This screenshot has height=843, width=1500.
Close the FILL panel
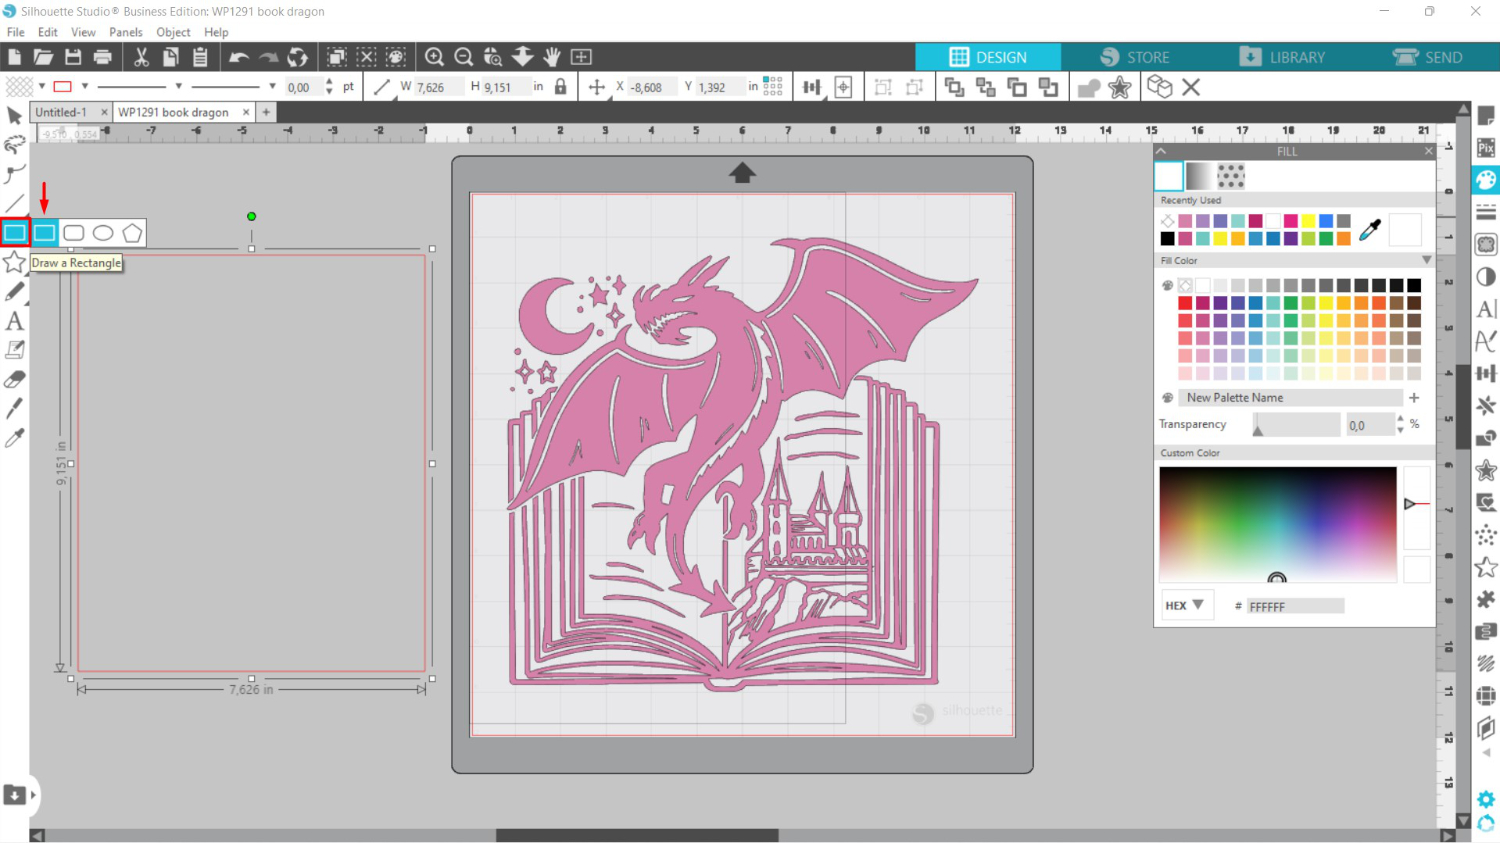point(1428,151)
